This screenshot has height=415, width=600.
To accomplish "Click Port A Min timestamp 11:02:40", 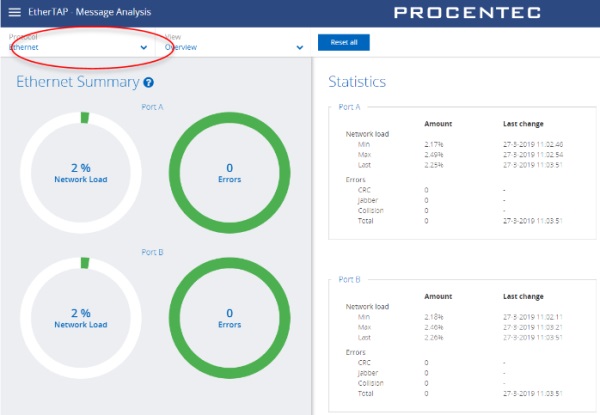I will [x=533, y=145].
